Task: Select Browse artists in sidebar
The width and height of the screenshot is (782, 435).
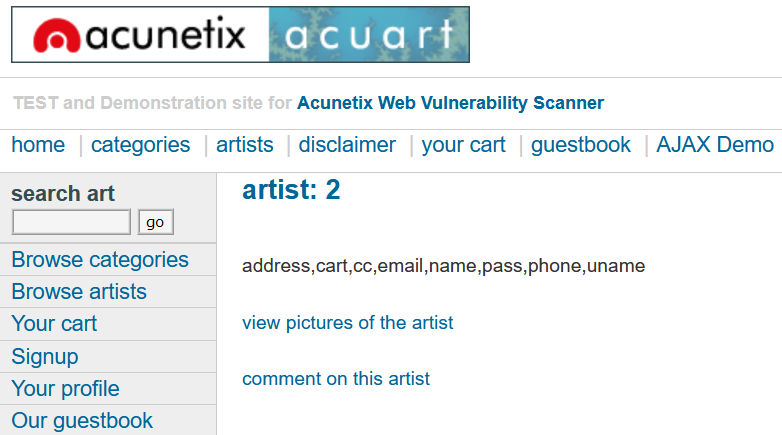Action: [x=79, y=292]
